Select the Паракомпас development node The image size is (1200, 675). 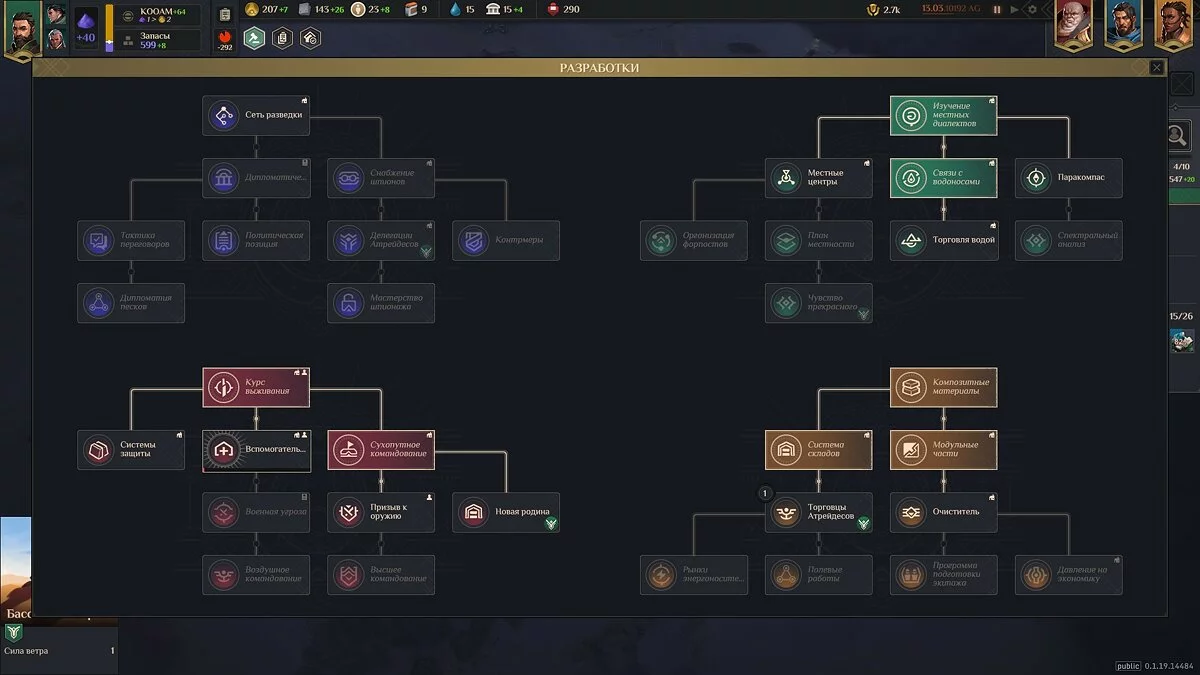coord(1069,178)
